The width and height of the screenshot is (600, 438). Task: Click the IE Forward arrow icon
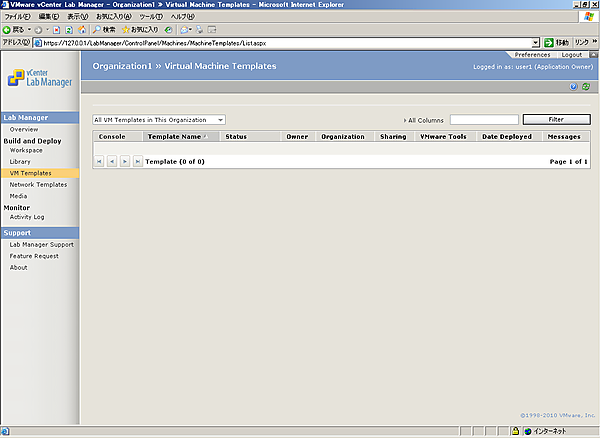click(x=38, y=30)
